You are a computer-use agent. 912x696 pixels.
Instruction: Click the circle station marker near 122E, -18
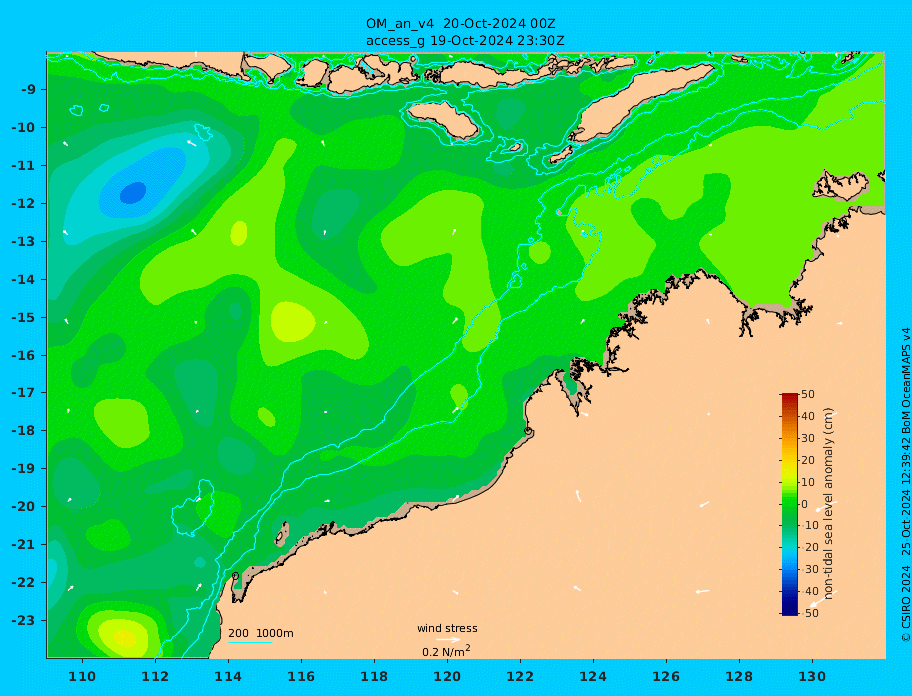coord(528,431)
